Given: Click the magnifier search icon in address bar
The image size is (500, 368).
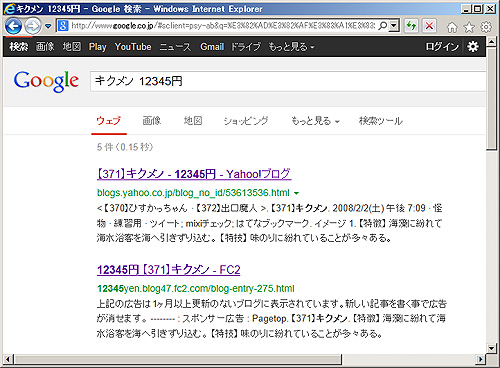Looking at the screenshot, I should (383, 26).
